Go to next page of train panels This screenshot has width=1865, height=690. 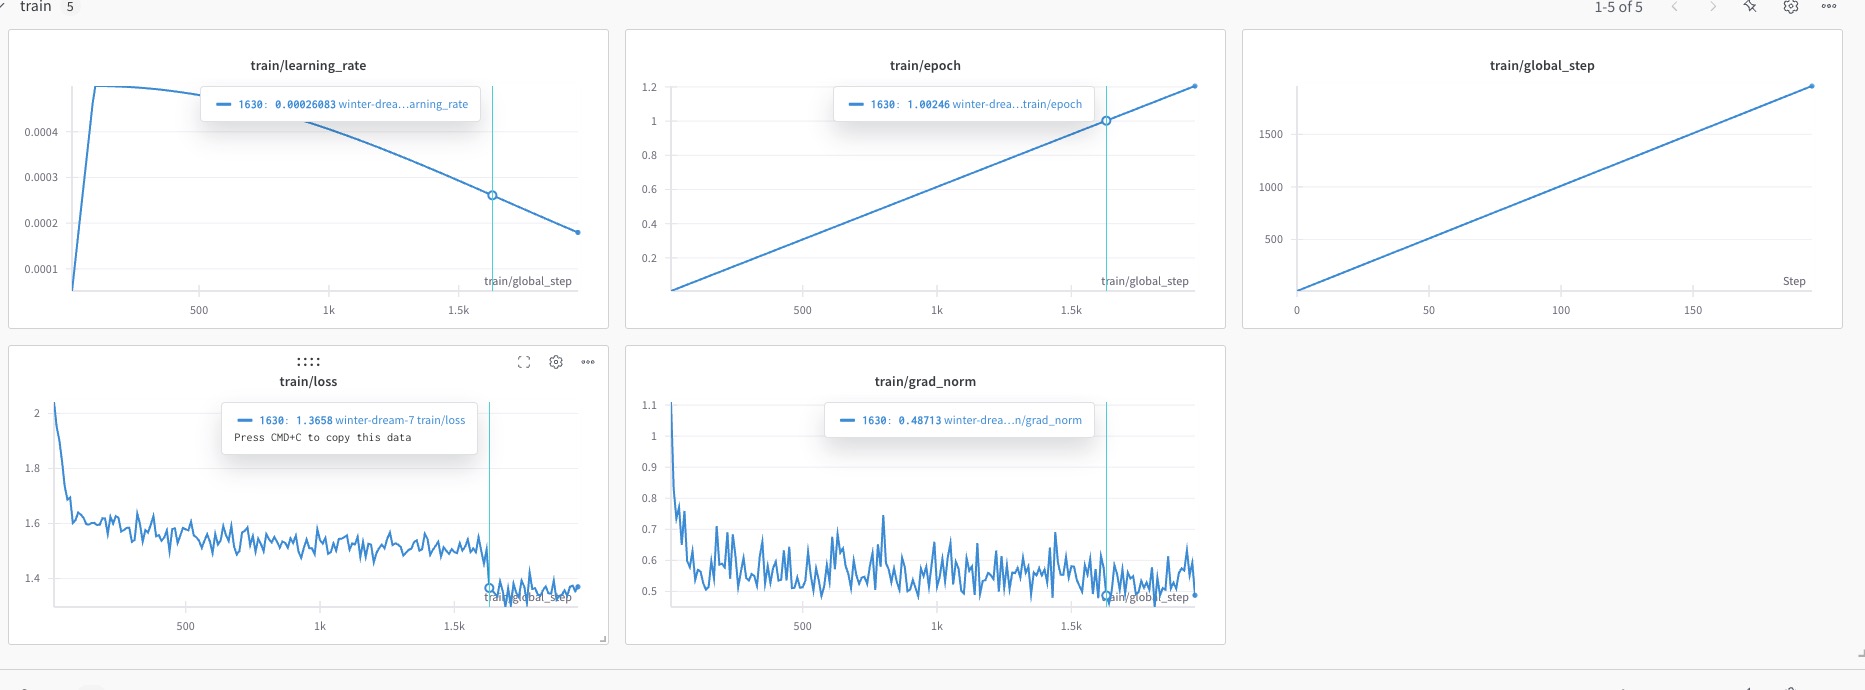click(x=1712, y=7)
